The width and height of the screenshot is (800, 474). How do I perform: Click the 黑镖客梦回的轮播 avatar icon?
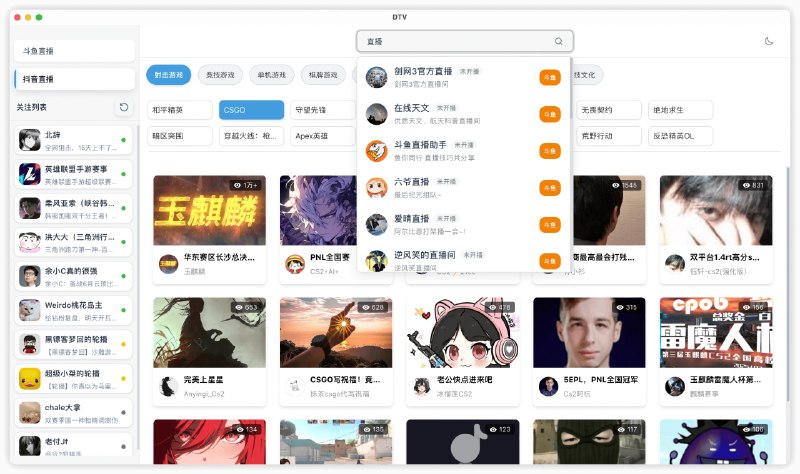tap(30, 344)
